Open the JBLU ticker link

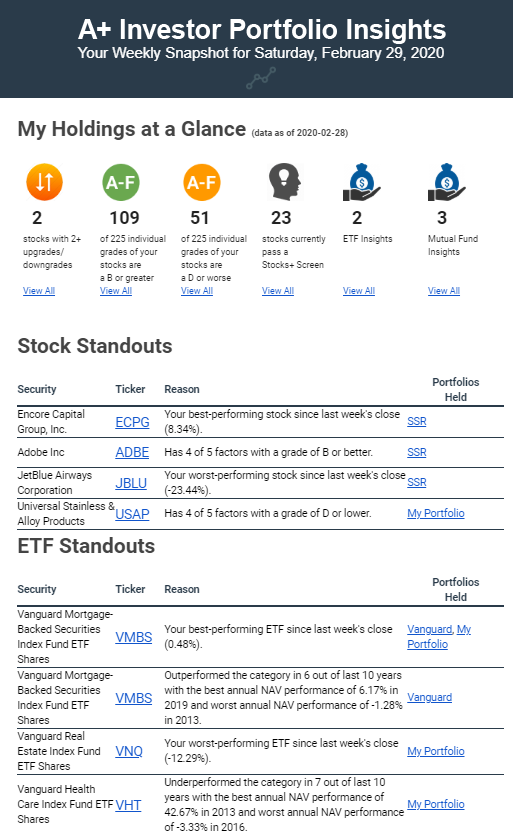point(131,483)
